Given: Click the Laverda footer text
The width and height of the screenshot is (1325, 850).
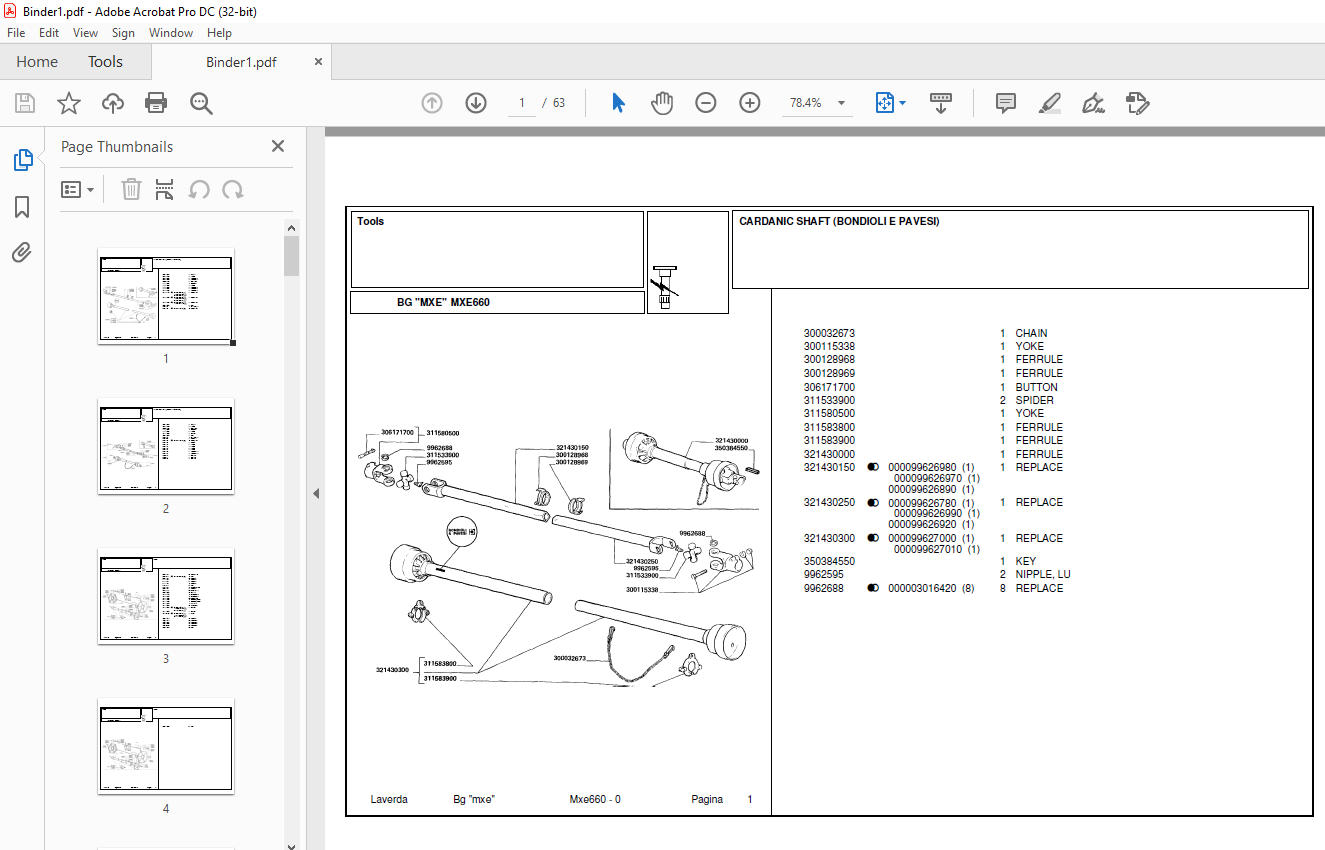Looking at the screenshot, I should tap(389, 800).
